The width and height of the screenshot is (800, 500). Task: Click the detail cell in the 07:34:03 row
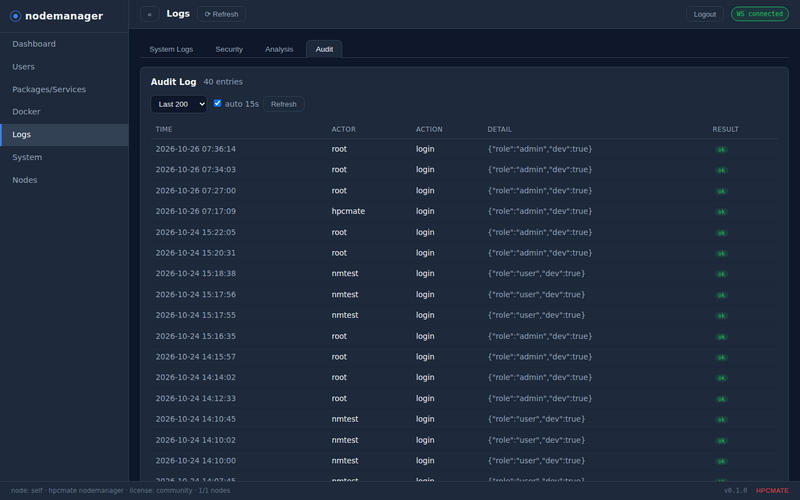click(x=540, y=170)
